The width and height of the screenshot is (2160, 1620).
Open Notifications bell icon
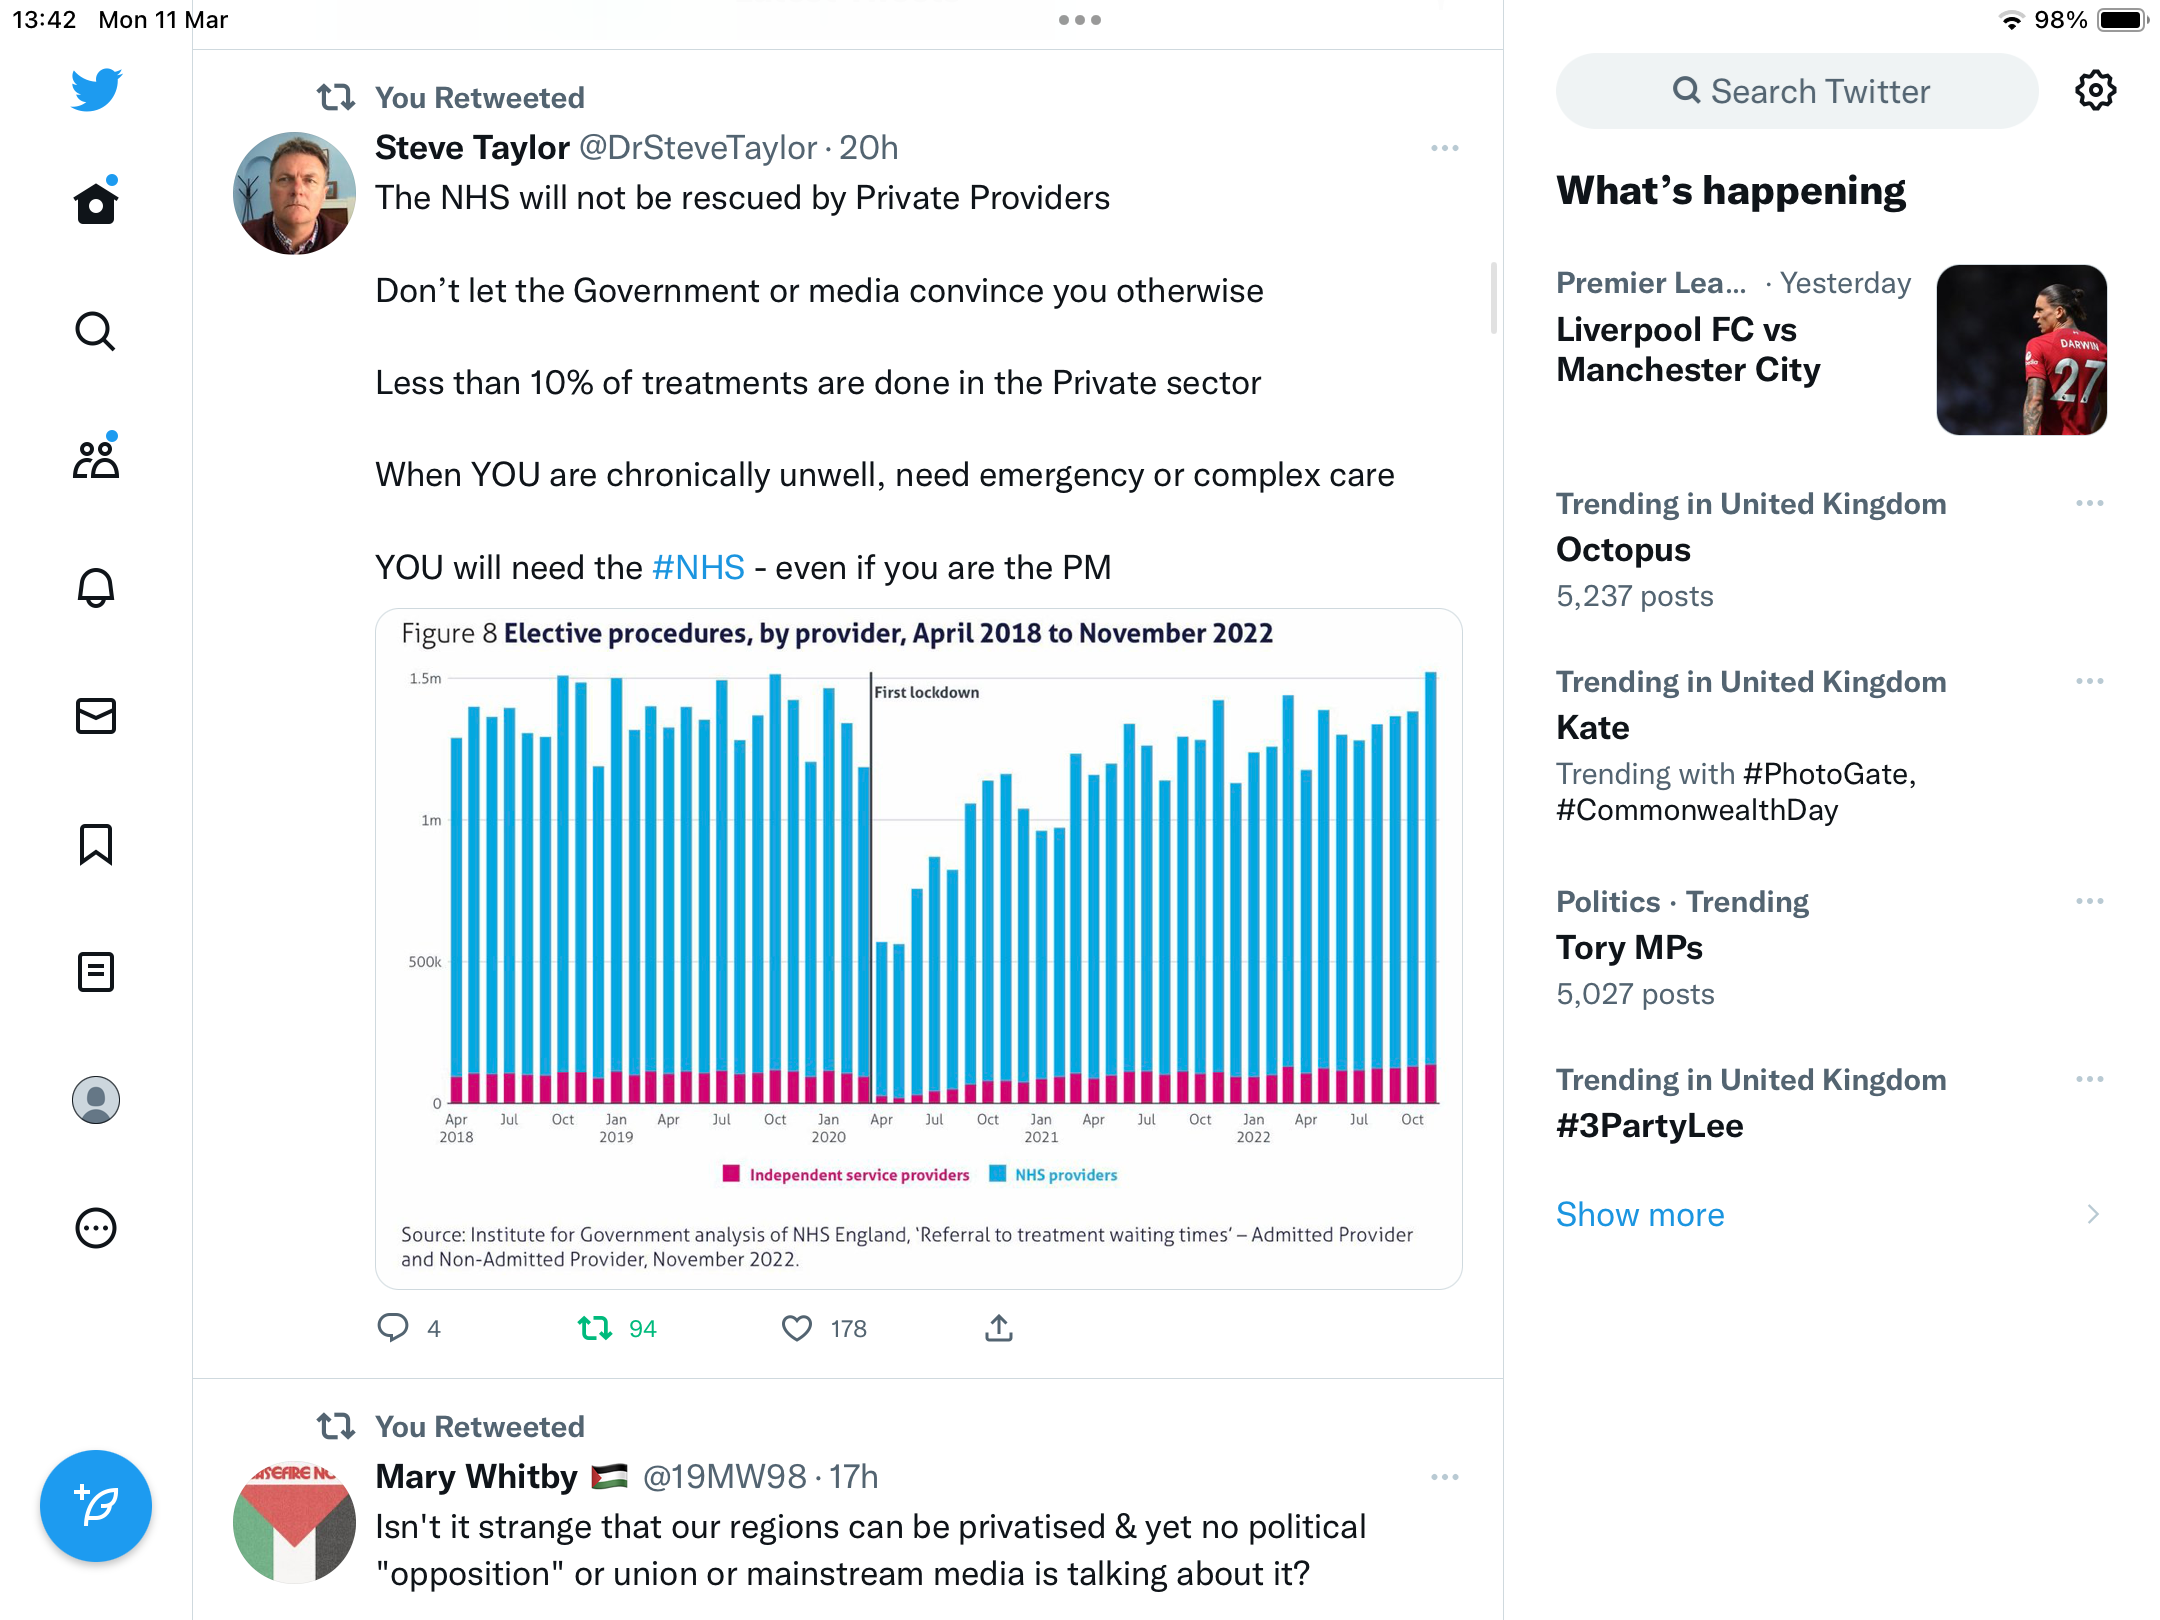click(96, 587)
